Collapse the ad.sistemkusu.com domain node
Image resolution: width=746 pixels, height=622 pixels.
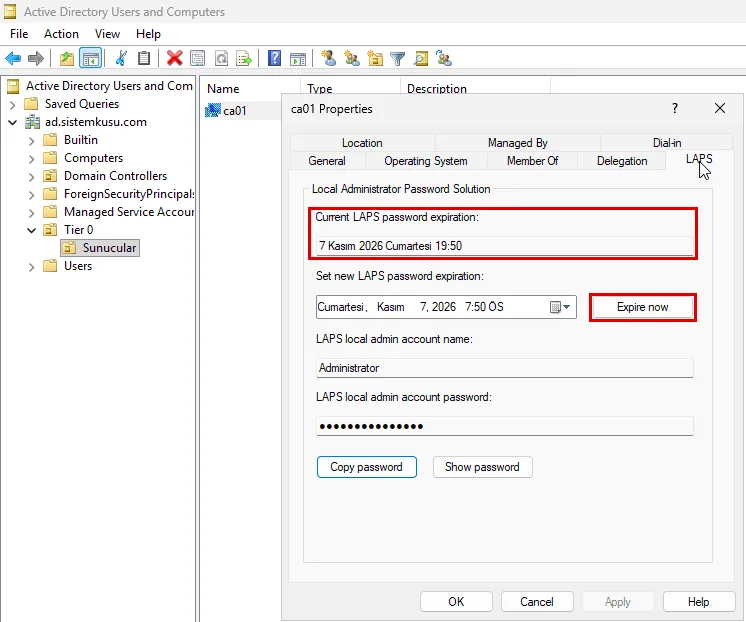click(x=13, y=122)
